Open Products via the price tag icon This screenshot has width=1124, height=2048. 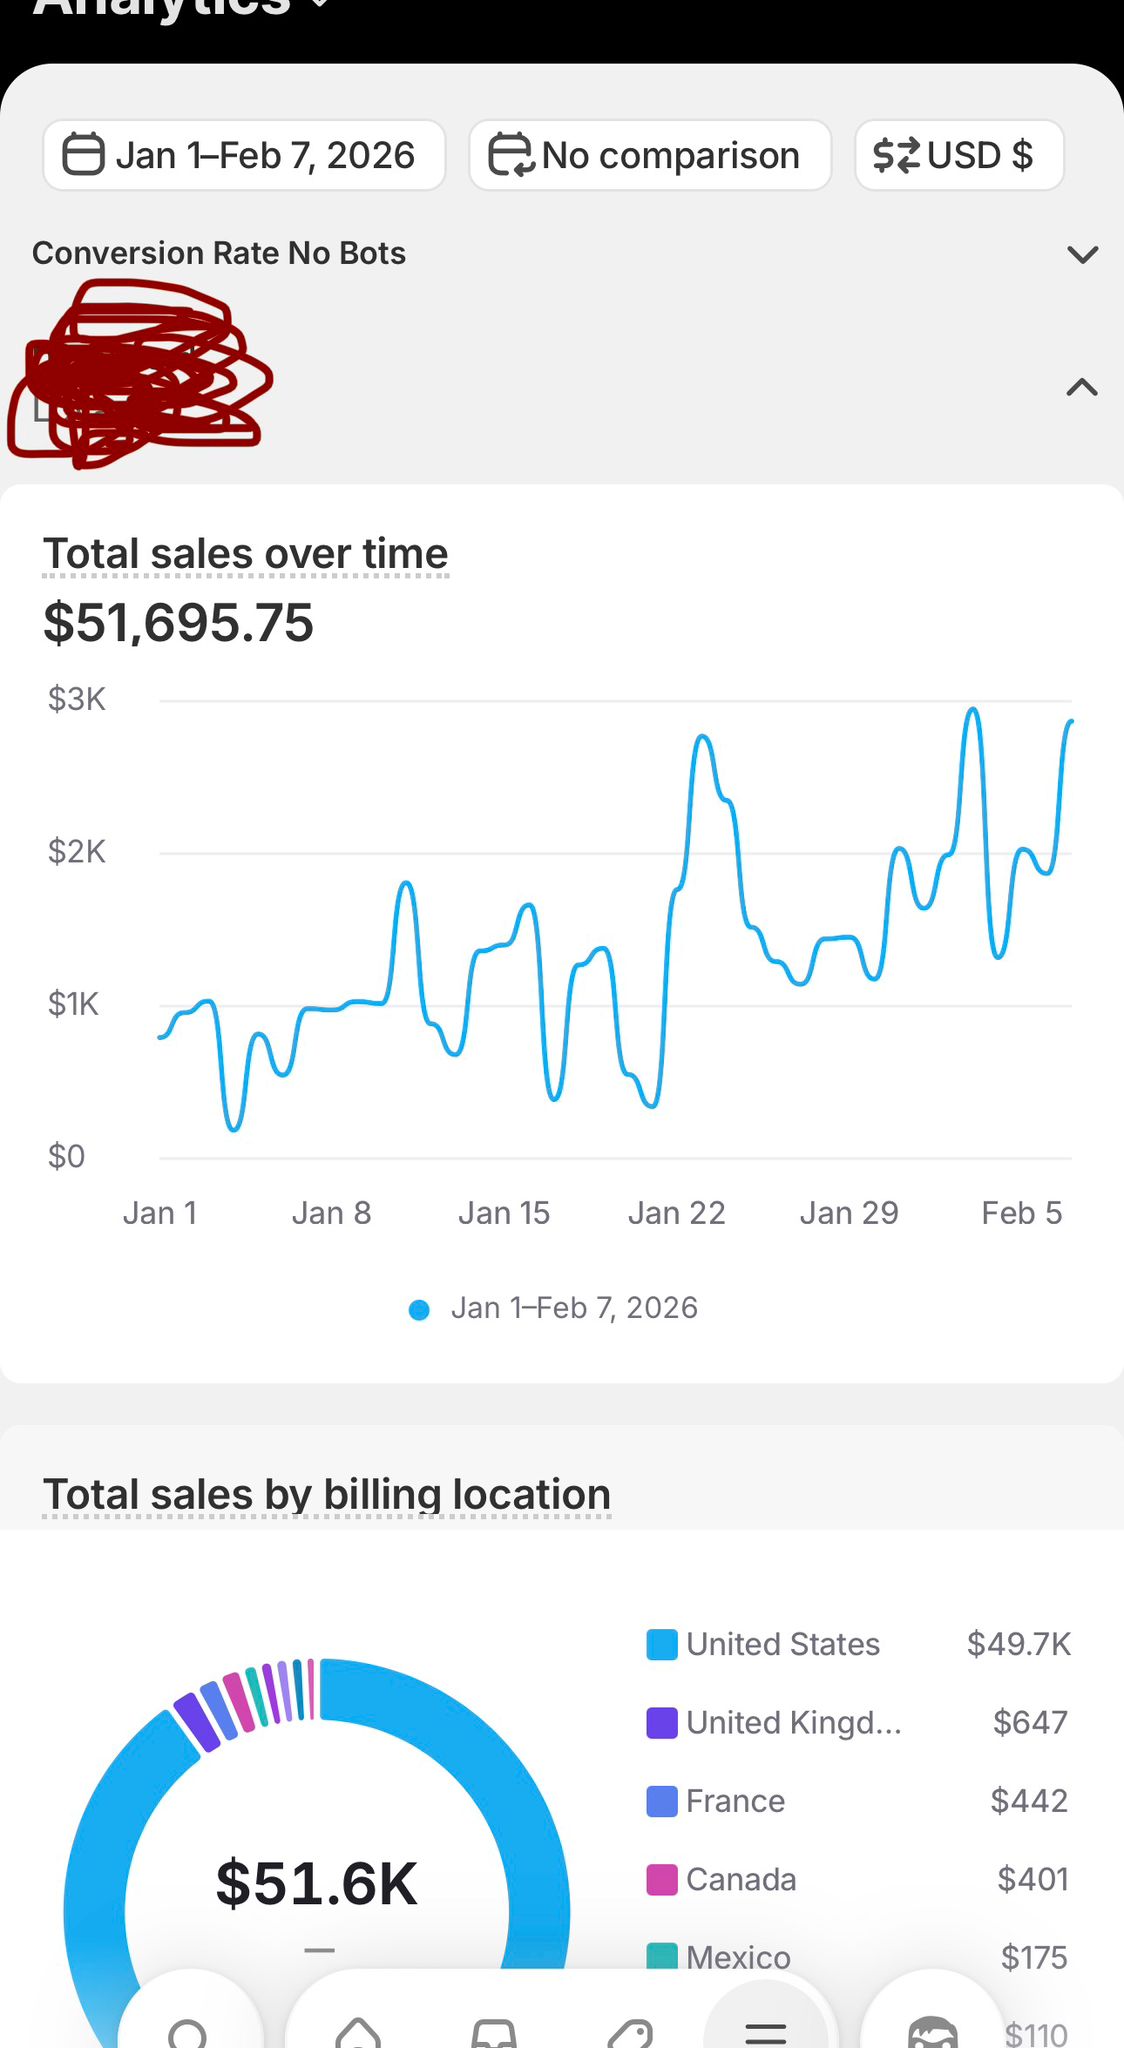630,2032
